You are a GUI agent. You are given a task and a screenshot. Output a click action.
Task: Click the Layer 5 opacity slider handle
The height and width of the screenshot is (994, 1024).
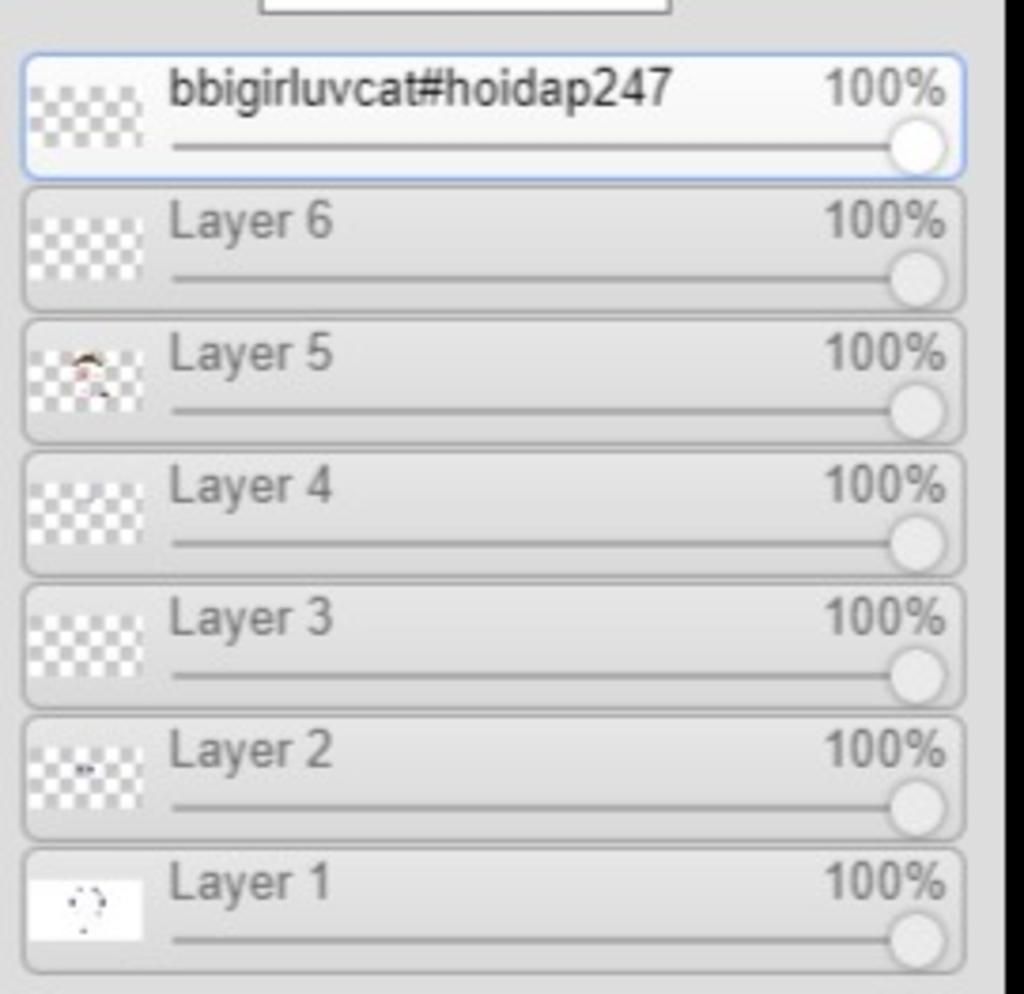click(917, 411)
